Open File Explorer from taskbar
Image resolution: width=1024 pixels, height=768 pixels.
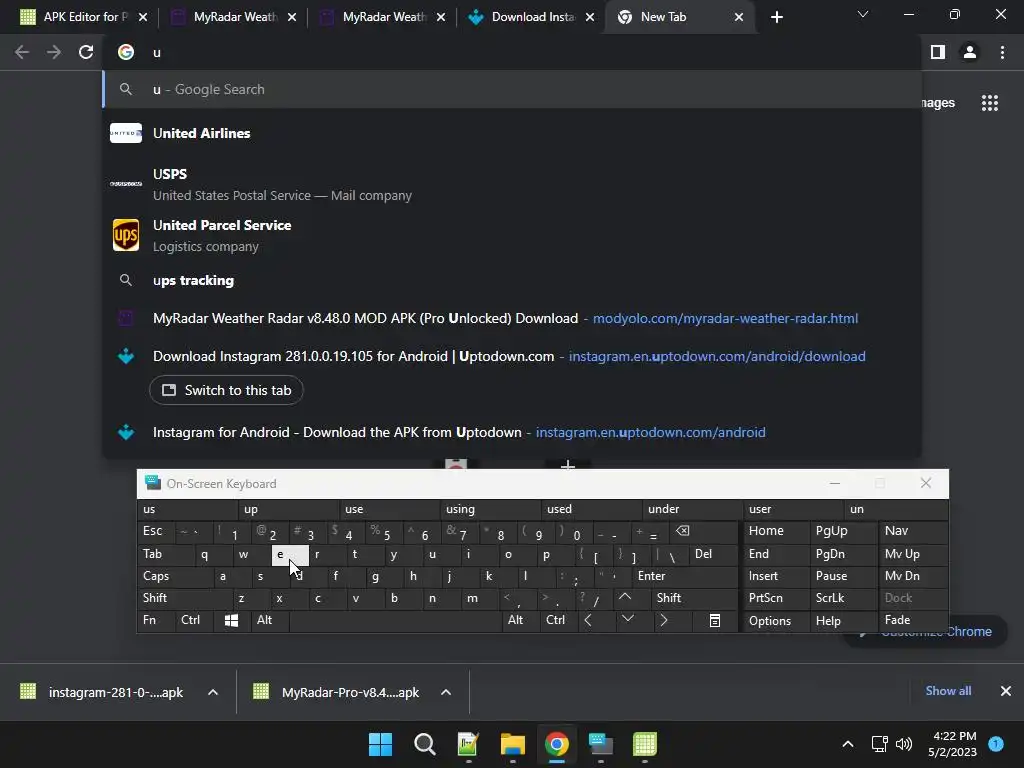pos(513,744)
